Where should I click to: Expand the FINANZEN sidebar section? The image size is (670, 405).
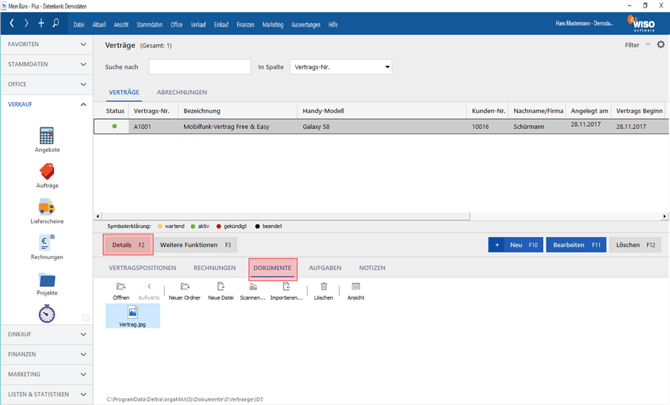pyautogui.click(x=46, y=354)
